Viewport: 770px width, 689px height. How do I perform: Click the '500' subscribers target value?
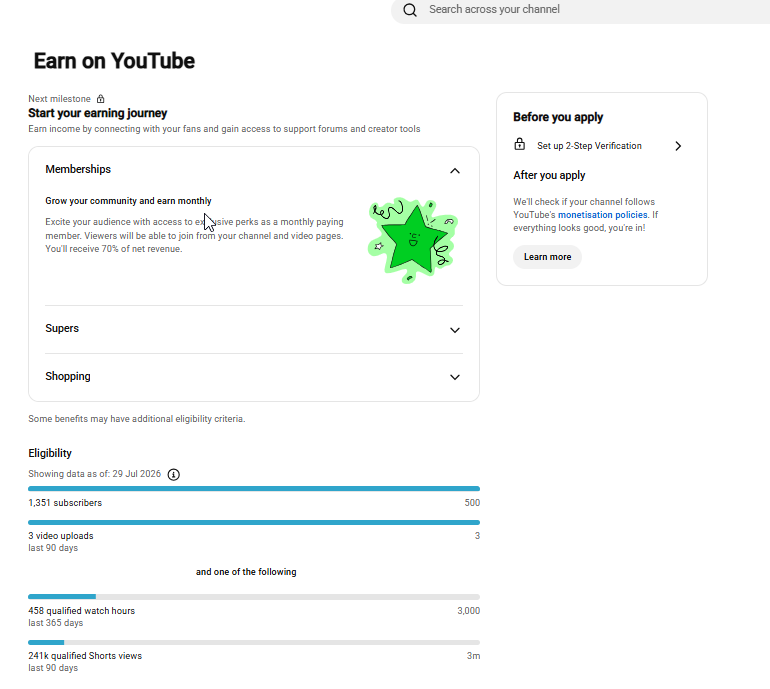click(x=472, y=503)
